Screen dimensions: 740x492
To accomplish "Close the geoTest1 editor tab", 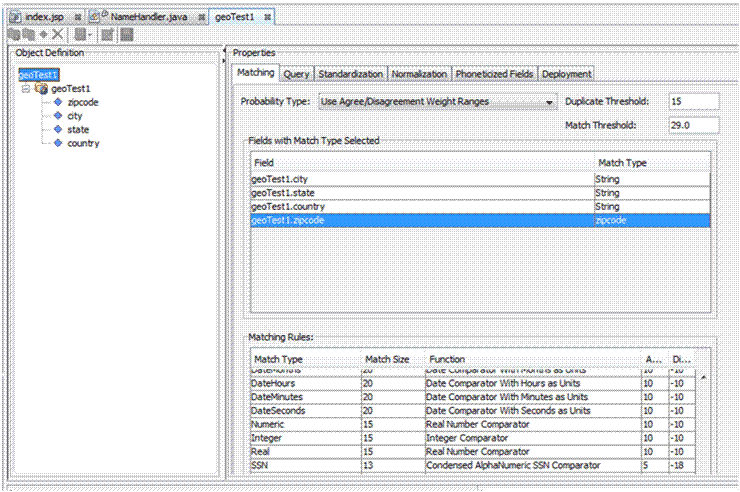I will 268,17.
